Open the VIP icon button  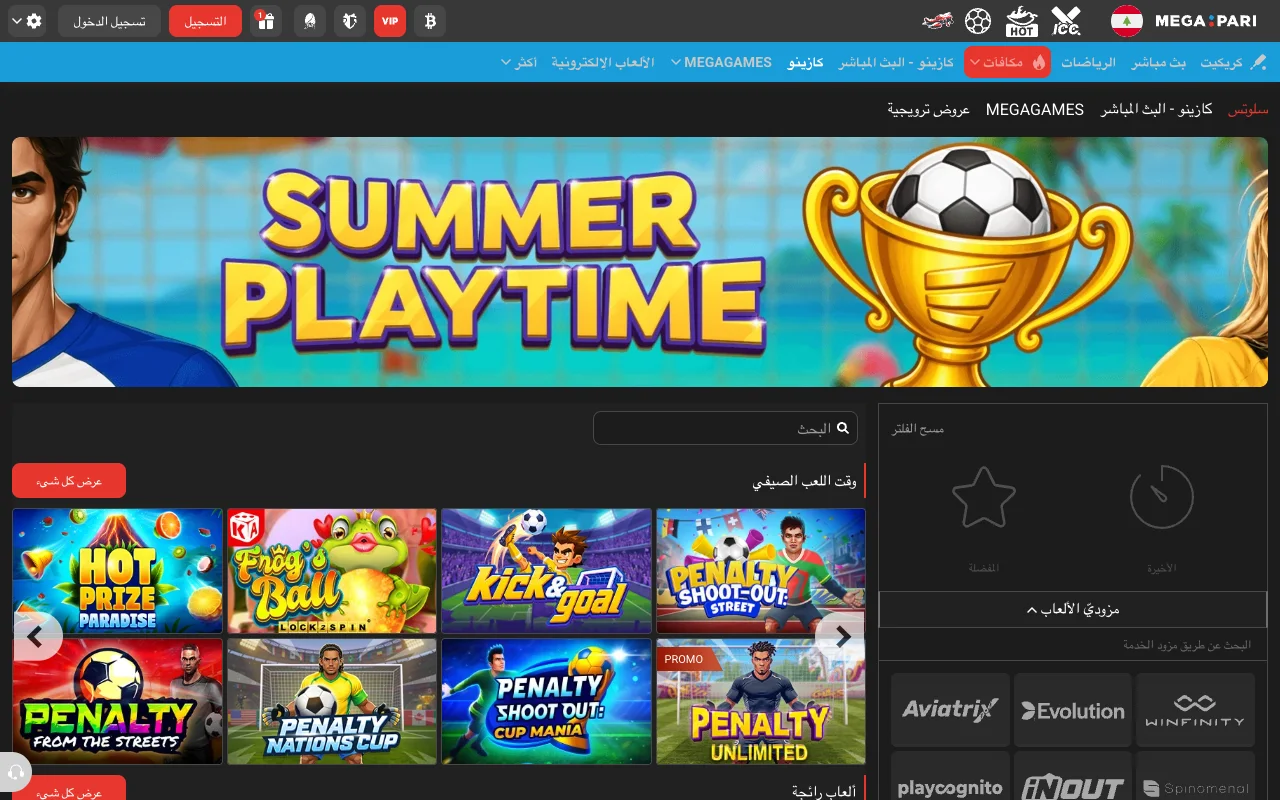tap(390, 21)
